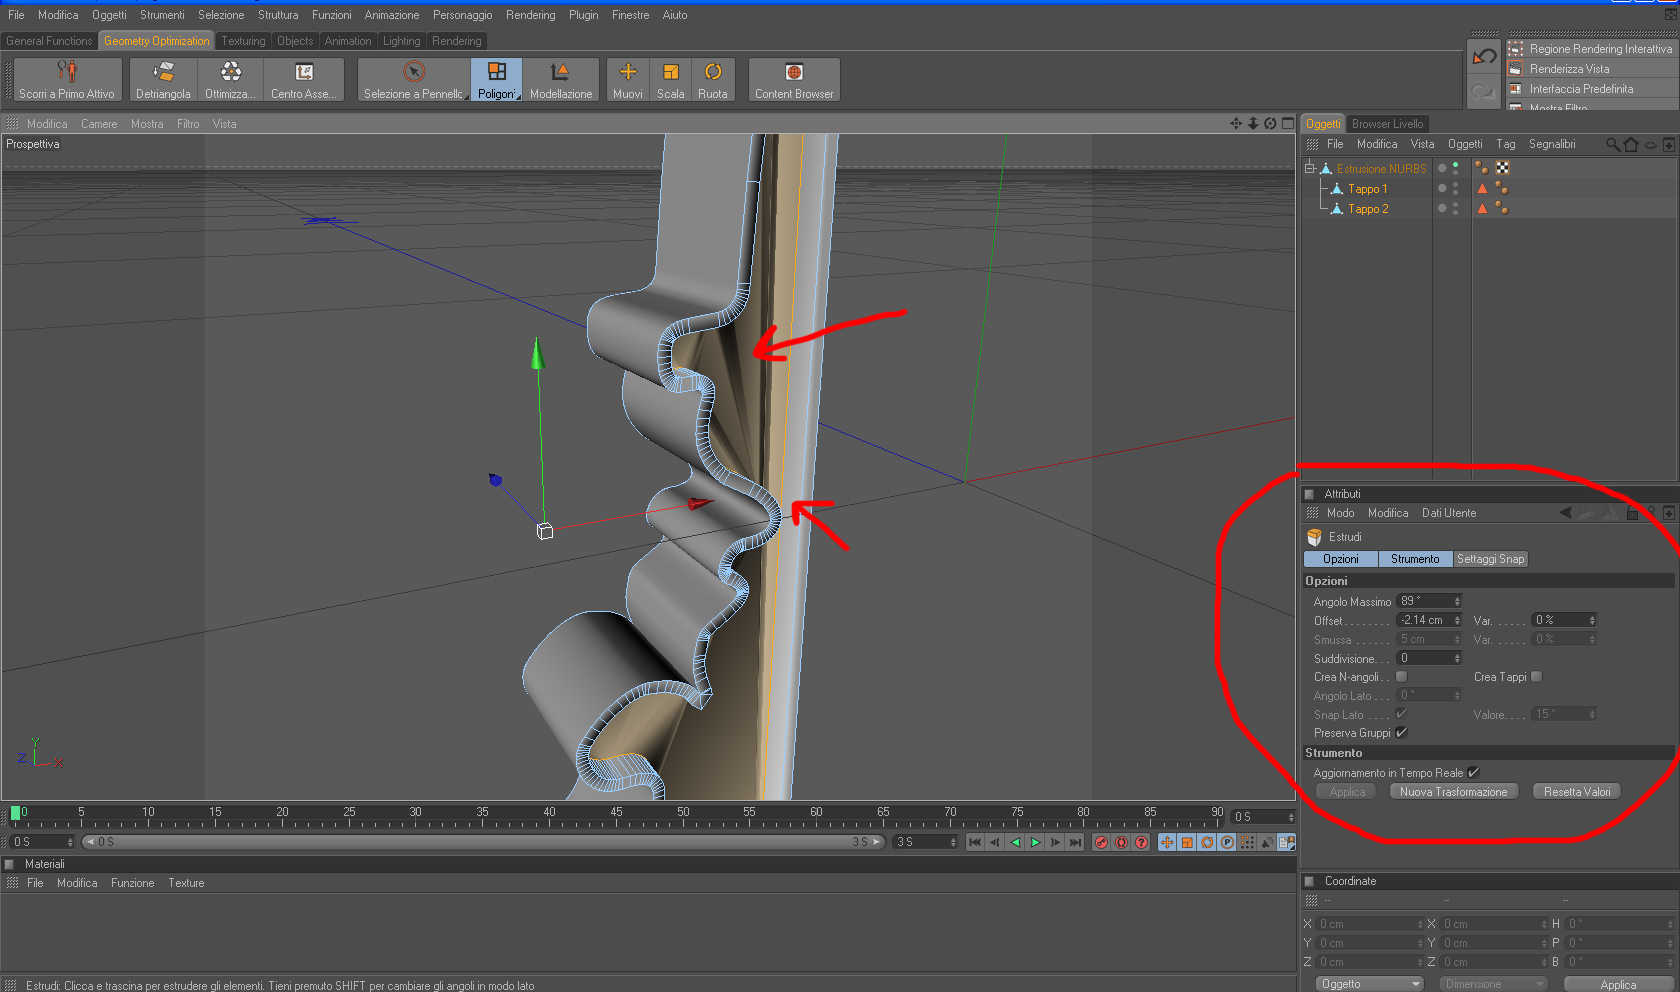Toggle parameter keyframe recording button
The width and height of the screenshot is (1680, 992).
click(1227, 842)
